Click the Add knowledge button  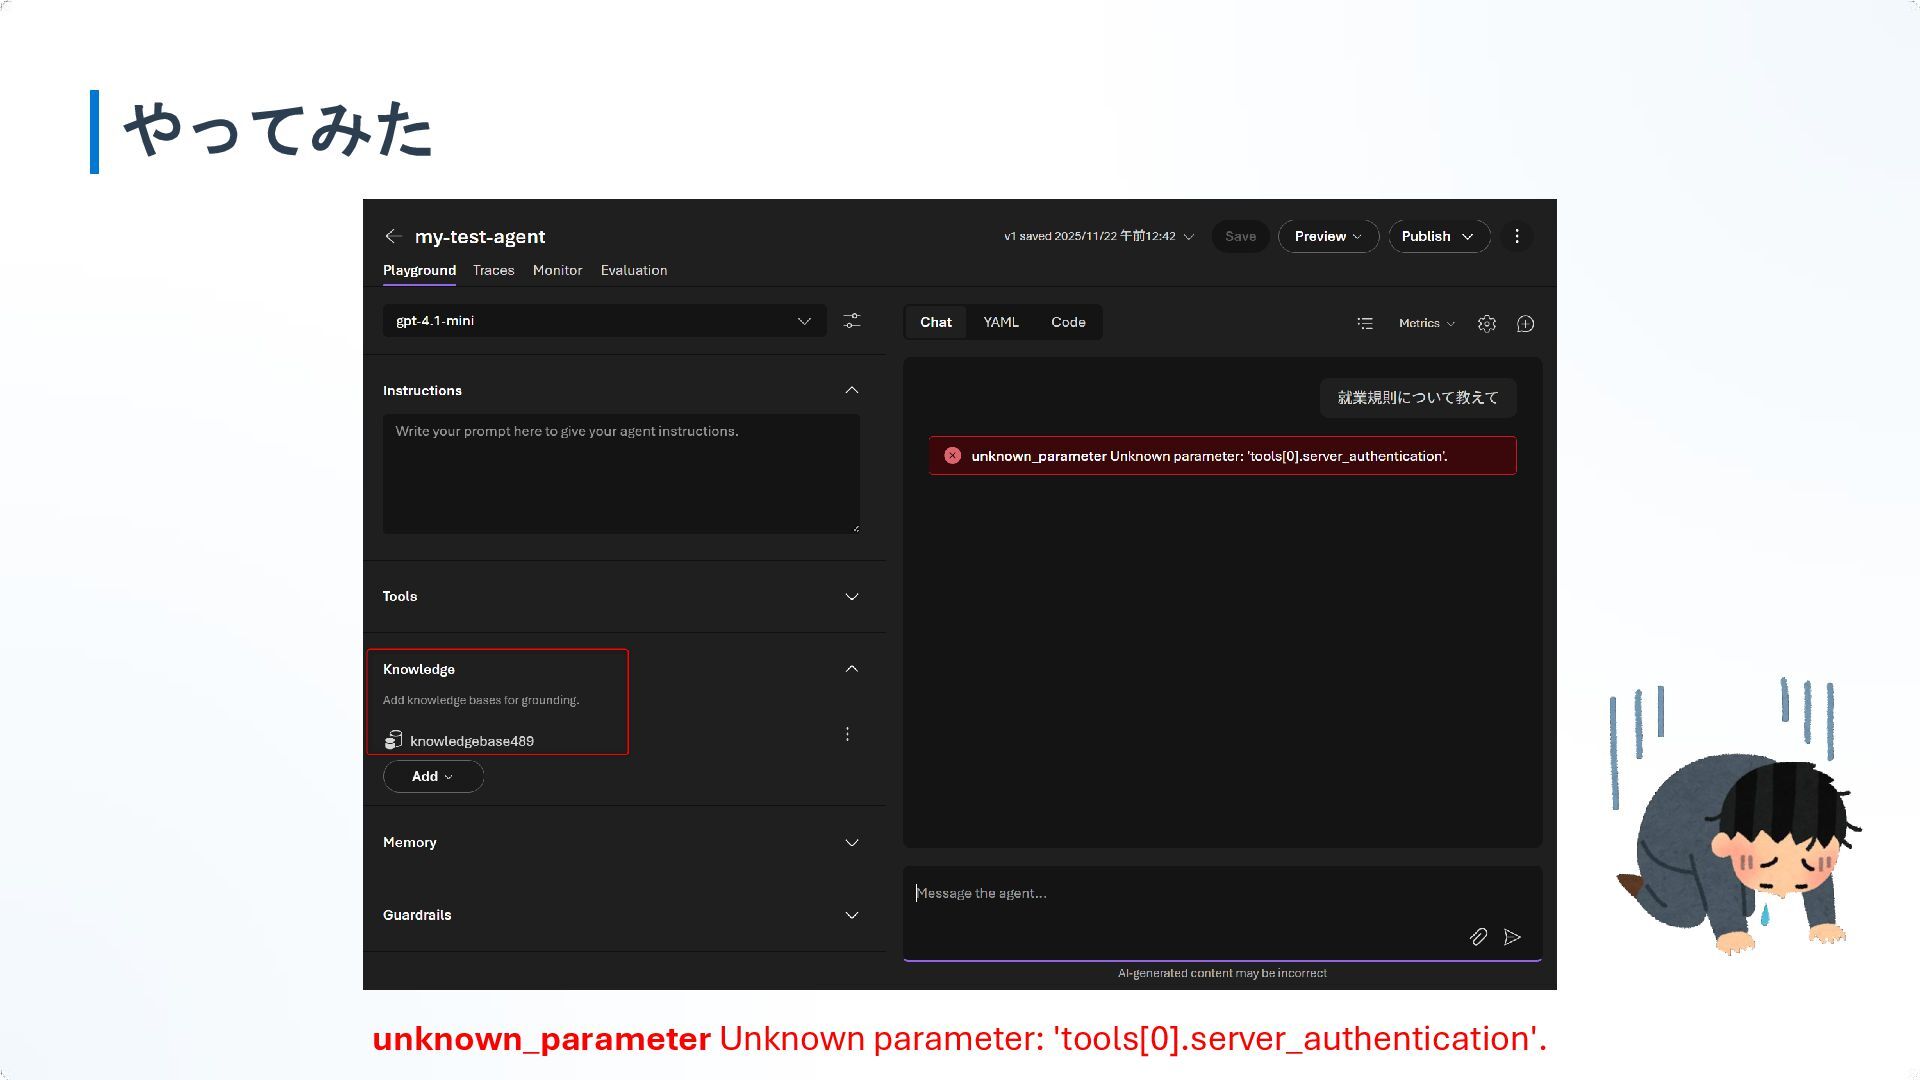[x=432, y=777]
